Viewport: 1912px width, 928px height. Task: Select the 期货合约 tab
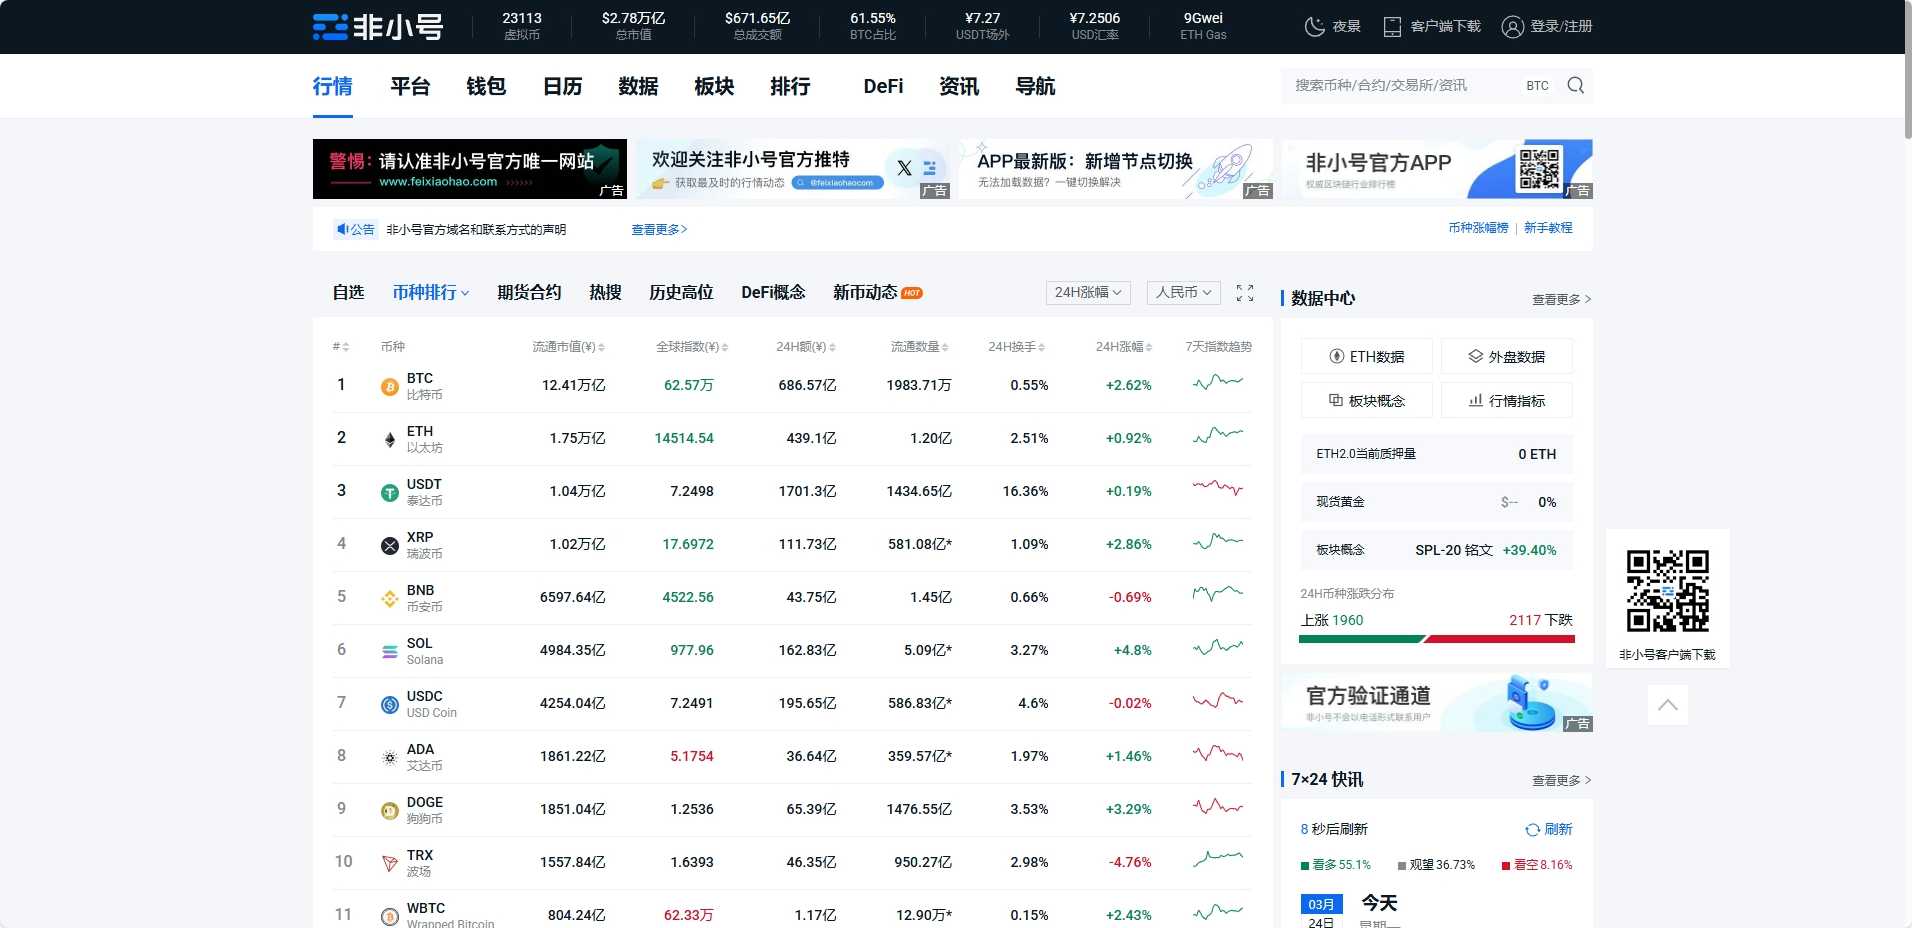[x=529, y=293]
